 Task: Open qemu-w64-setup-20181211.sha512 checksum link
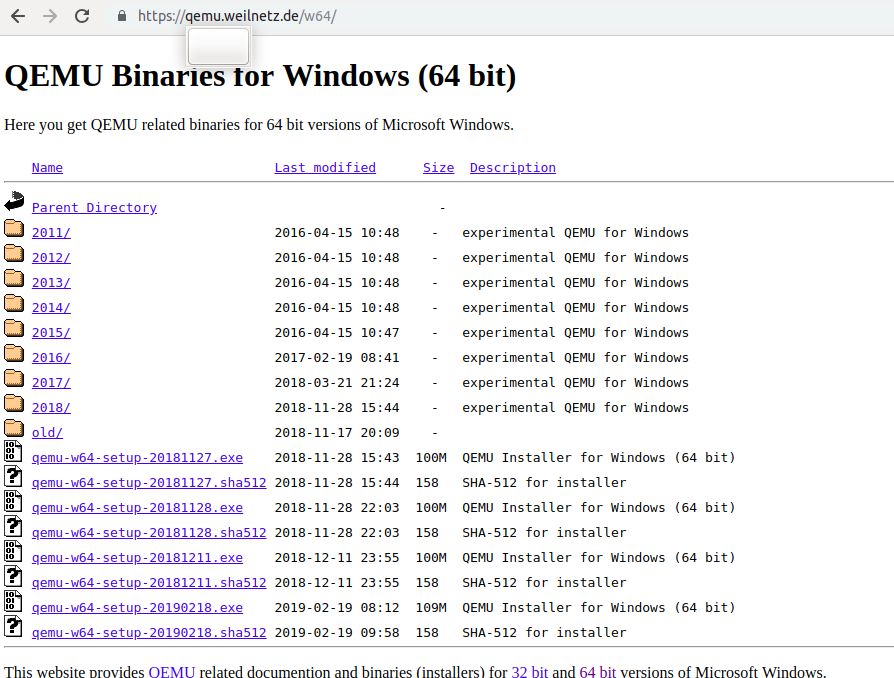point(149,583)
